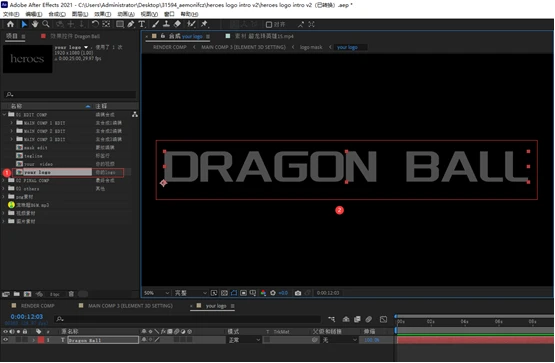Click the Home icon in toolbar
The width and height of the screenshot is (555, 363).
(10, 24)
